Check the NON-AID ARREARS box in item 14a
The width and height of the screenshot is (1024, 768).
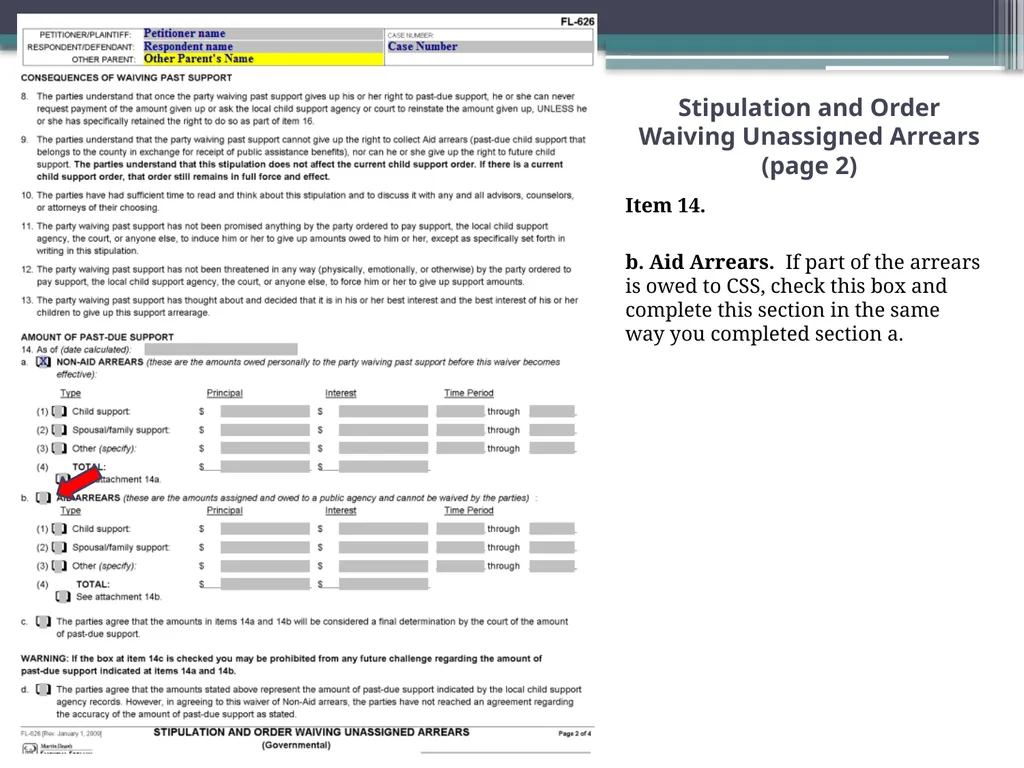coord(43,362)
